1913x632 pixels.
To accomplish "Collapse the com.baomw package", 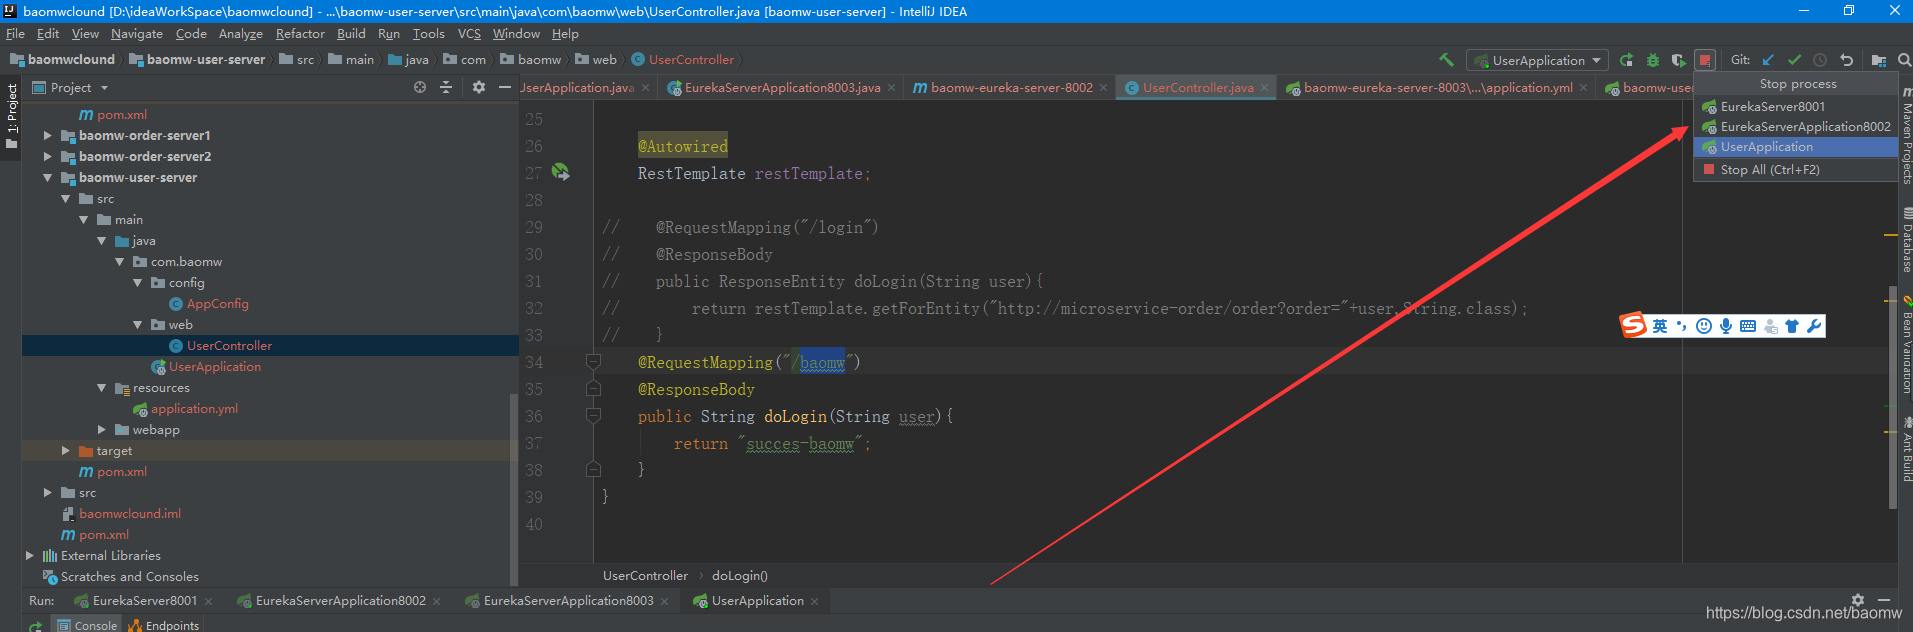I will click(119, 261).
